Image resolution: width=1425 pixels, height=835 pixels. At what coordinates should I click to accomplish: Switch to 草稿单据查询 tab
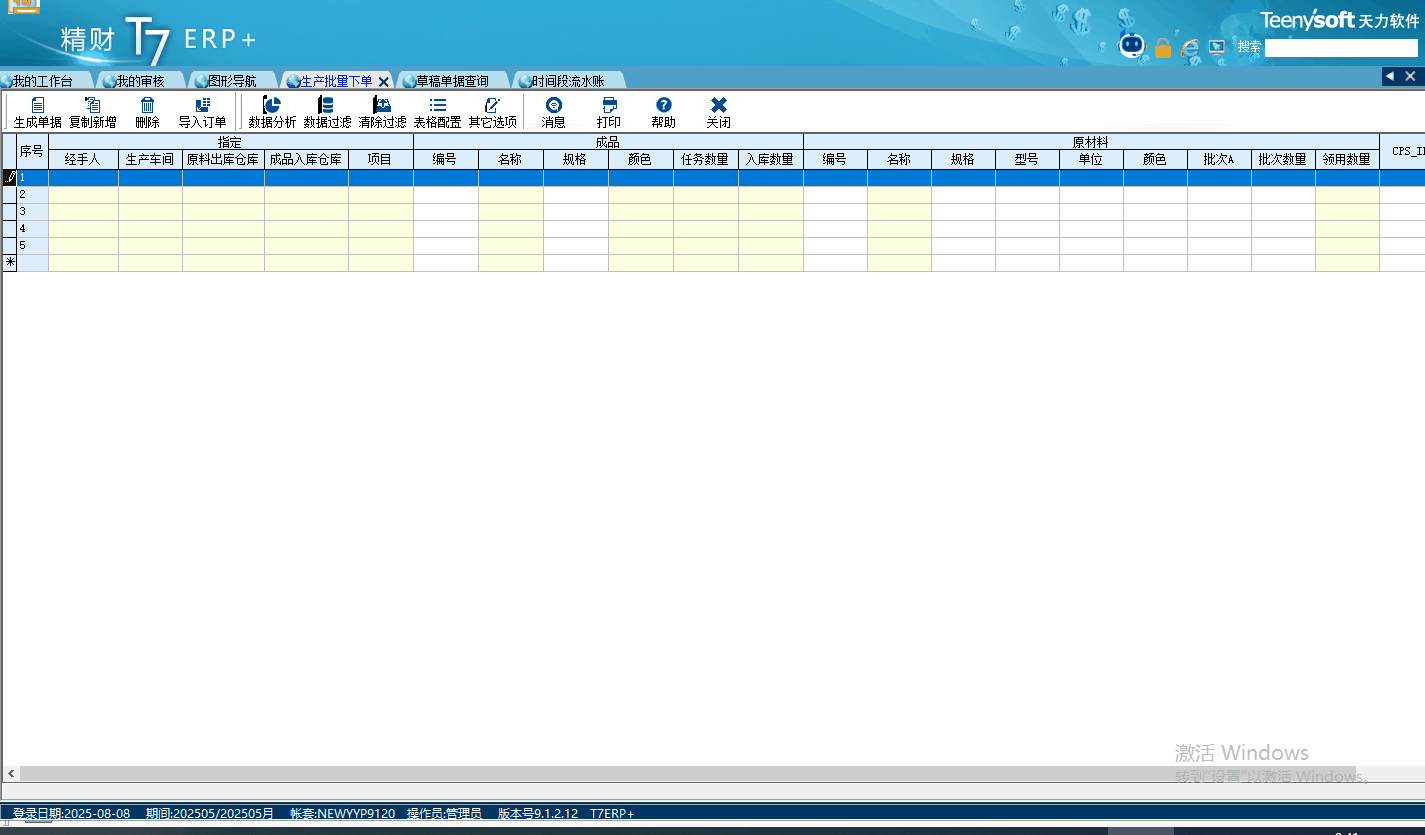(x=452, y=81)
